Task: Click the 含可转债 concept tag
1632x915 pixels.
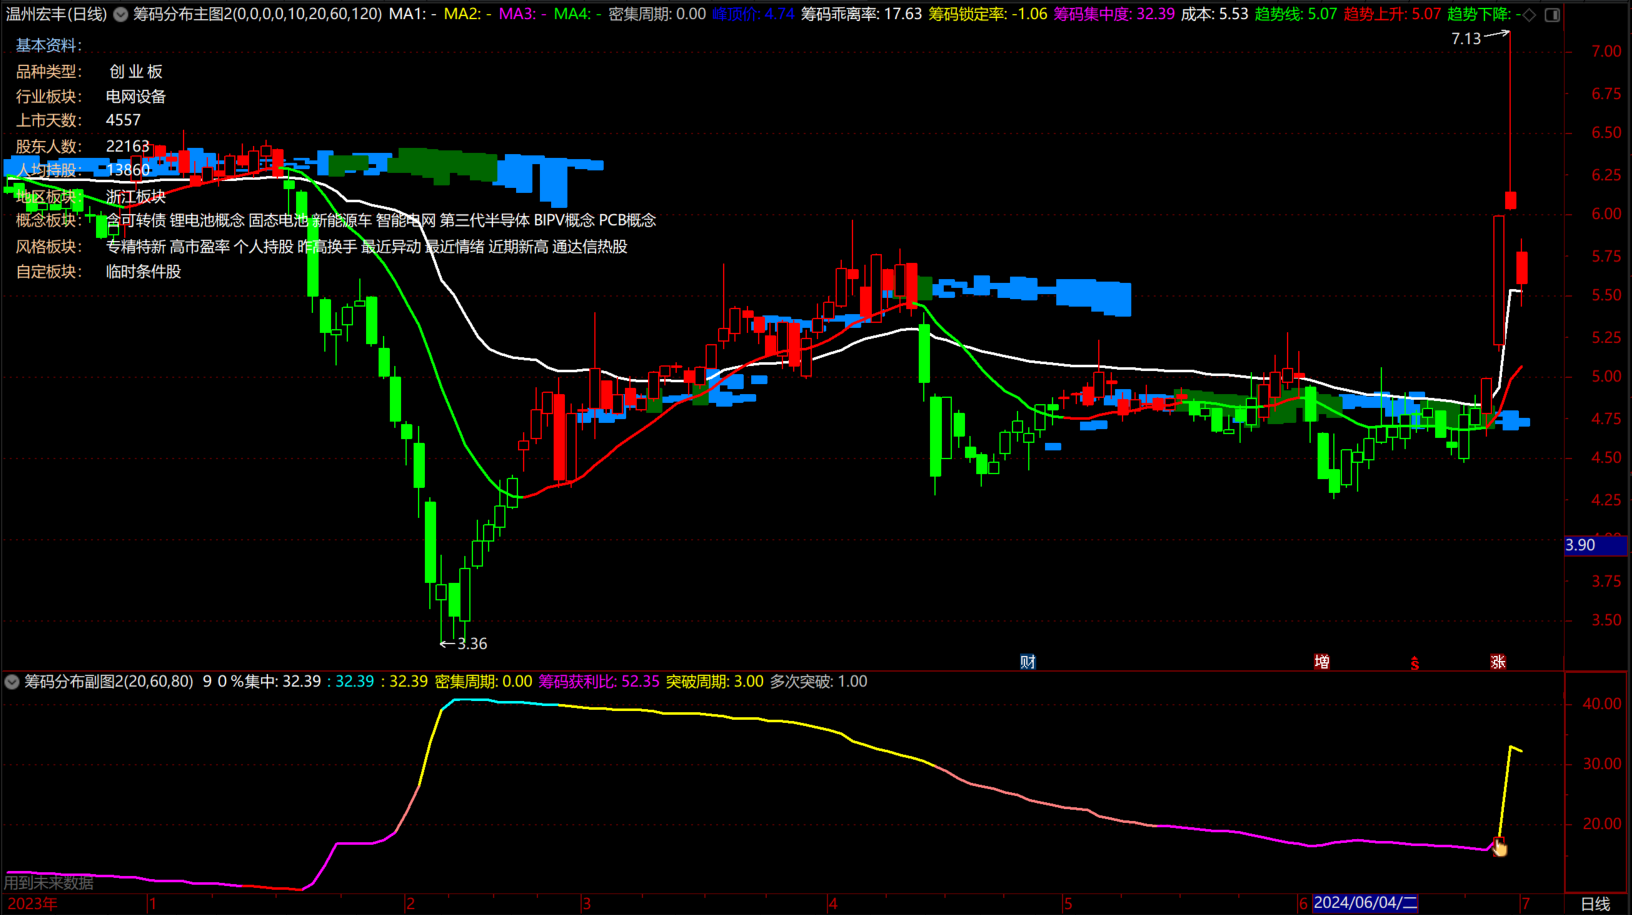Action: point(136,220)
